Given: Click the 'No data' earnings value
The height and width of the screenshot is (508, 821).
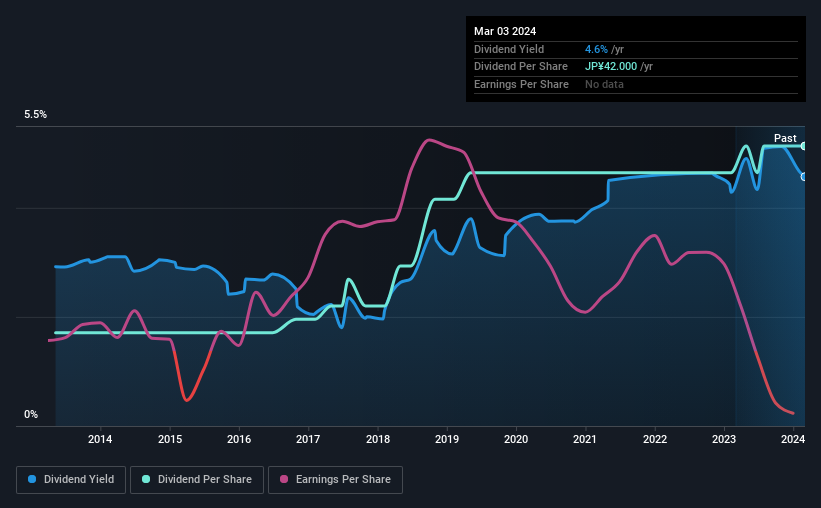Looking at the screenshot, I should pos(604,84).
